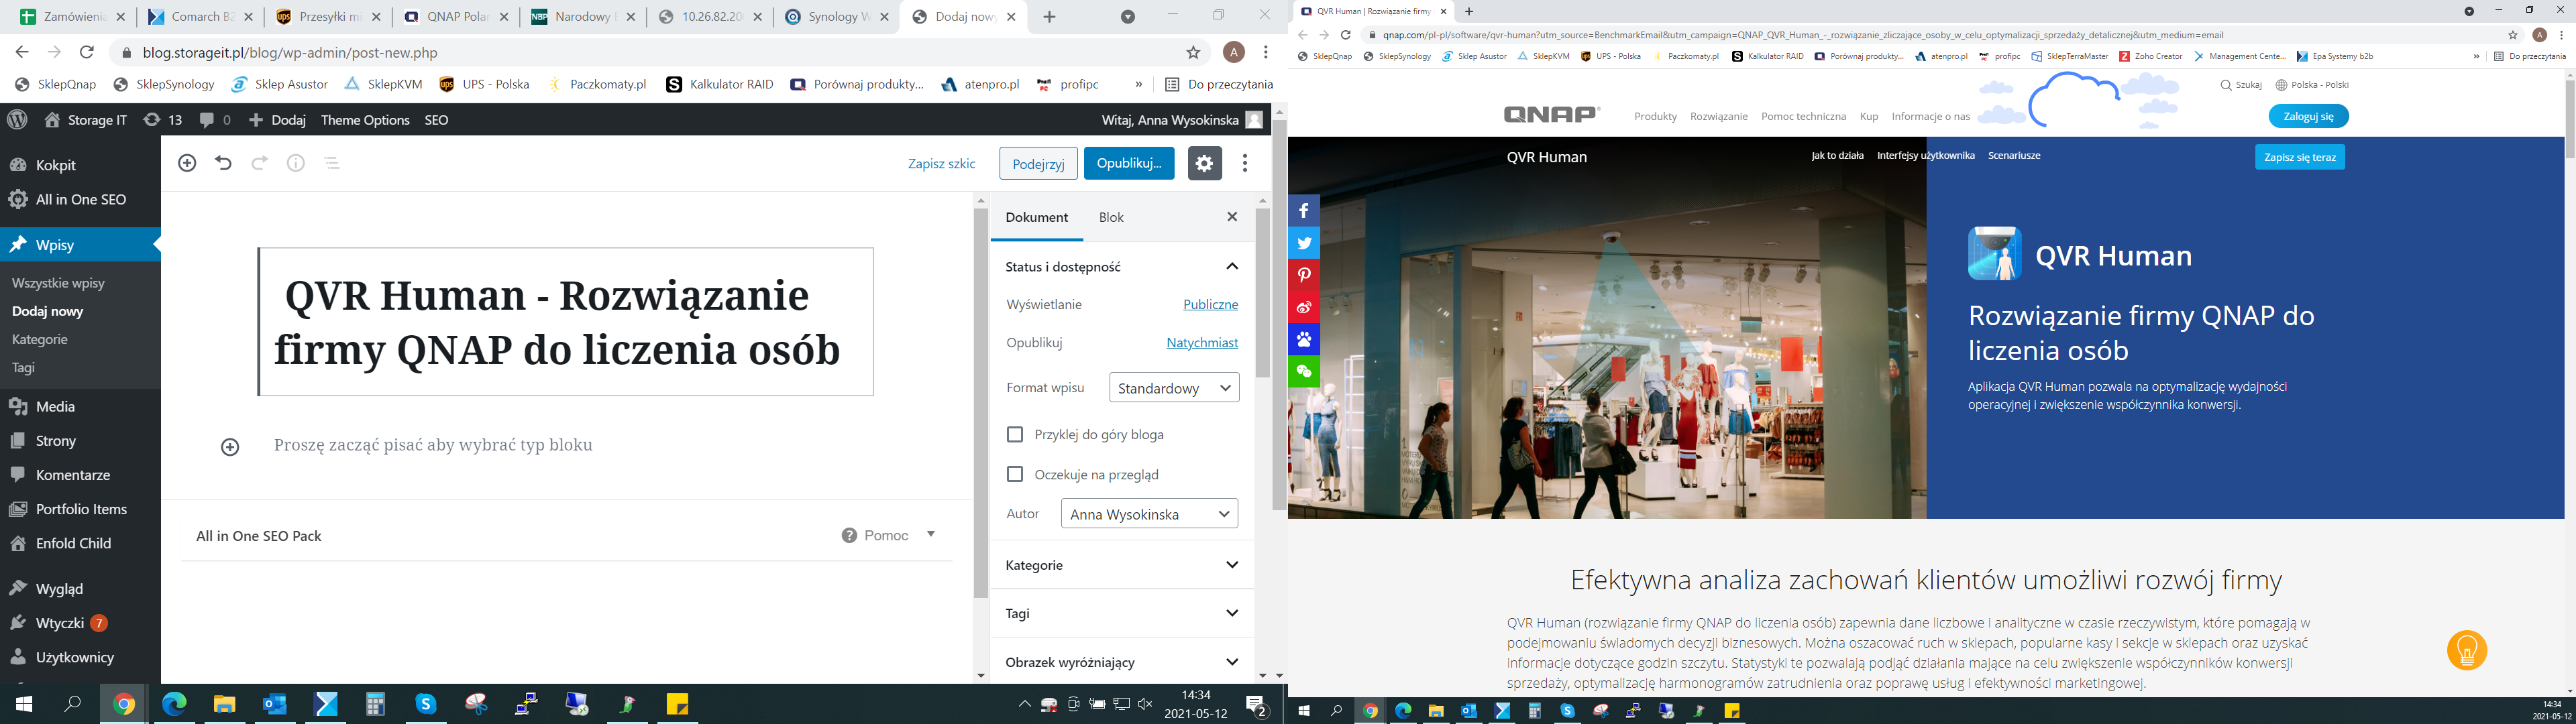
Task: Click Publiczne visibility link
Action: (1210, 304)
